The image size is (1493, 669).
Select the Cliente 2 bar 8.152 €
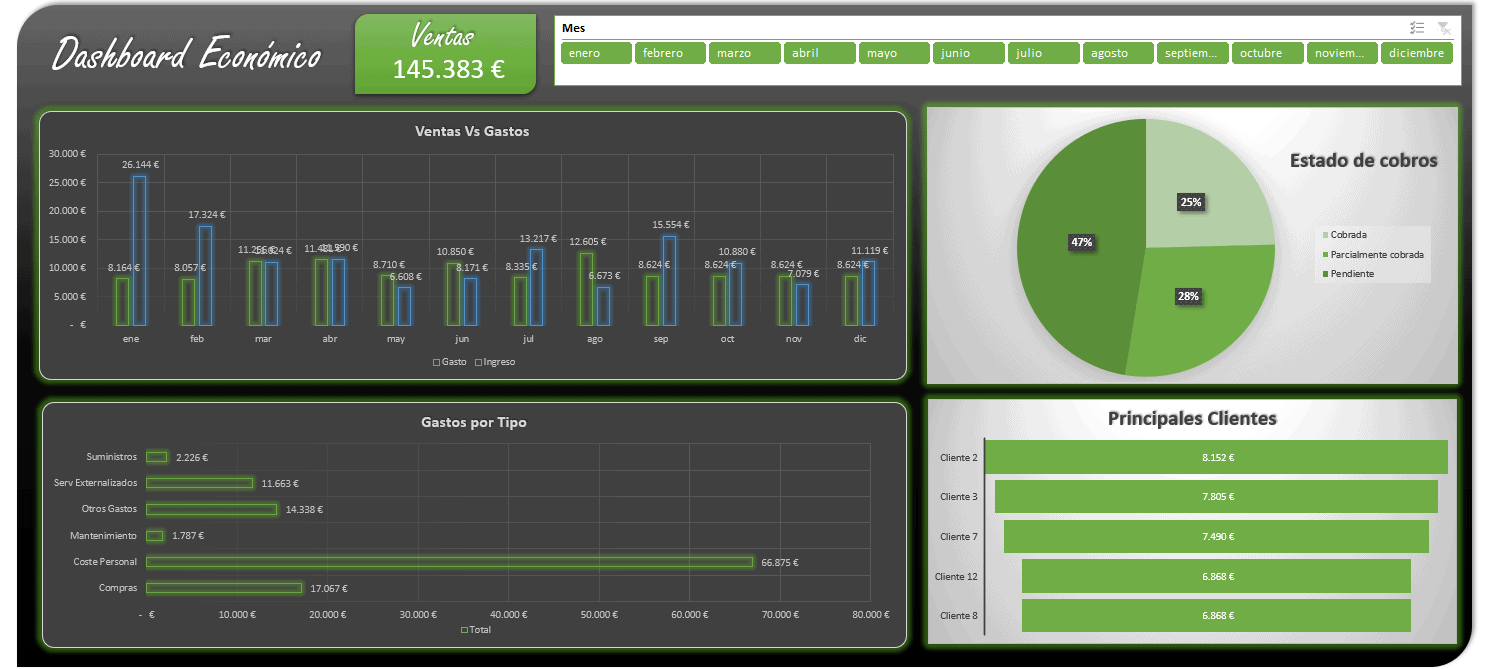coord(1217,457)
